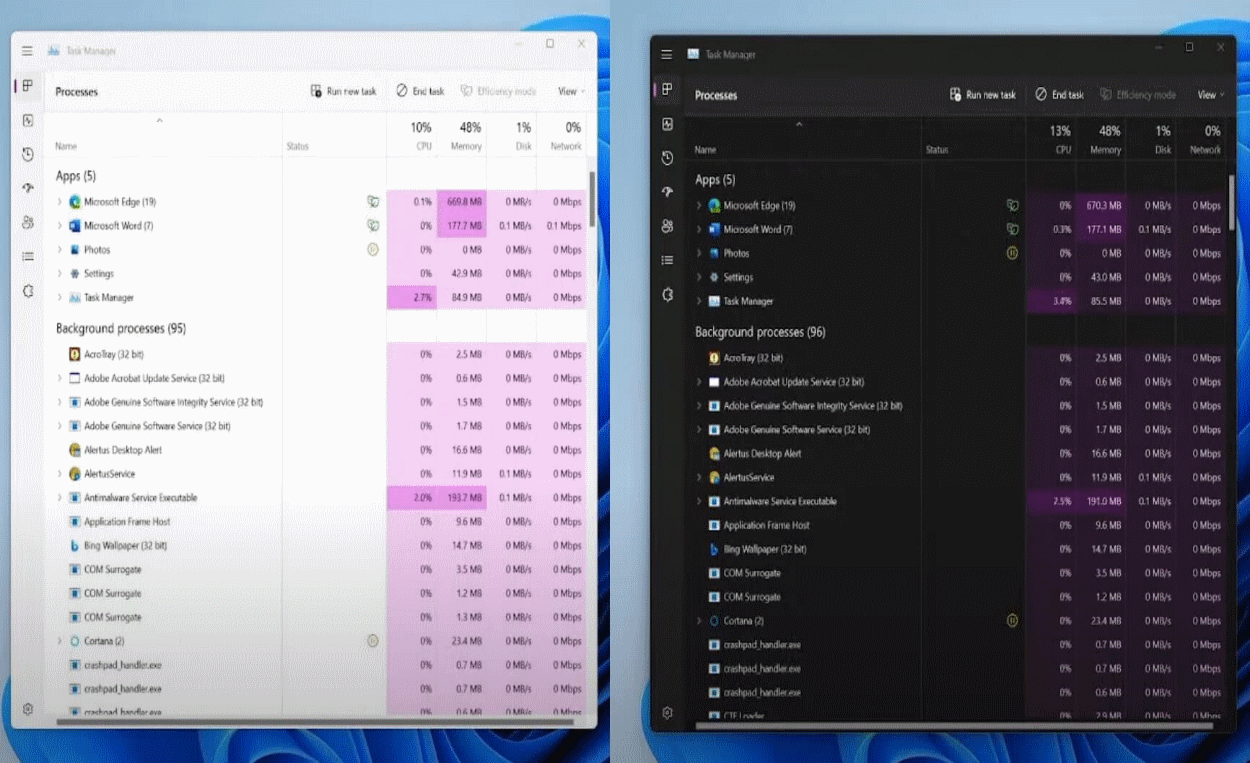Screen dimensions: 1250x763
Task: Click the Microsoft Edge efficiency leaf icon, light window
Action: [373, 201]
